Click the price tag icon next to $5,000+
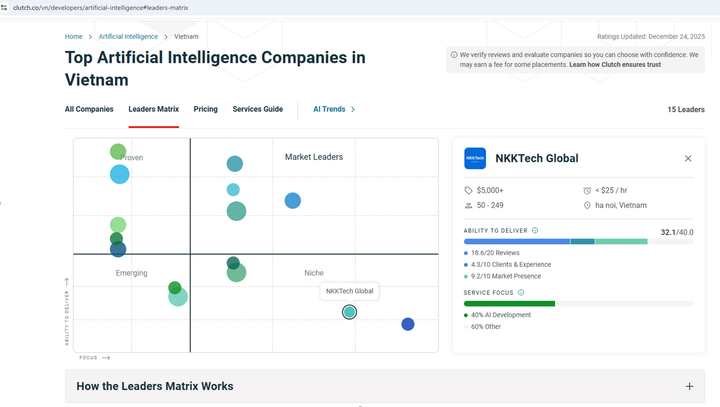Screen dimensions: 720x407 click(468, 190)
